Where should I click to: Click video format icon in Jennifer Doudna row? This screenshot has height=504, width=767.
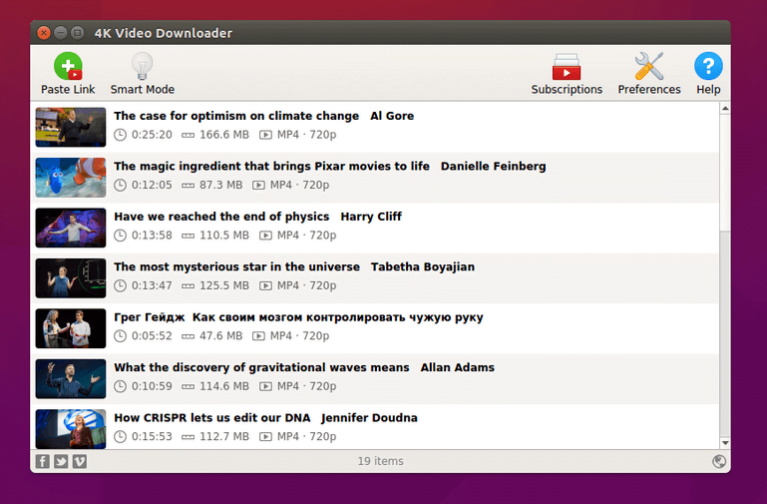[x=266, y=437]
